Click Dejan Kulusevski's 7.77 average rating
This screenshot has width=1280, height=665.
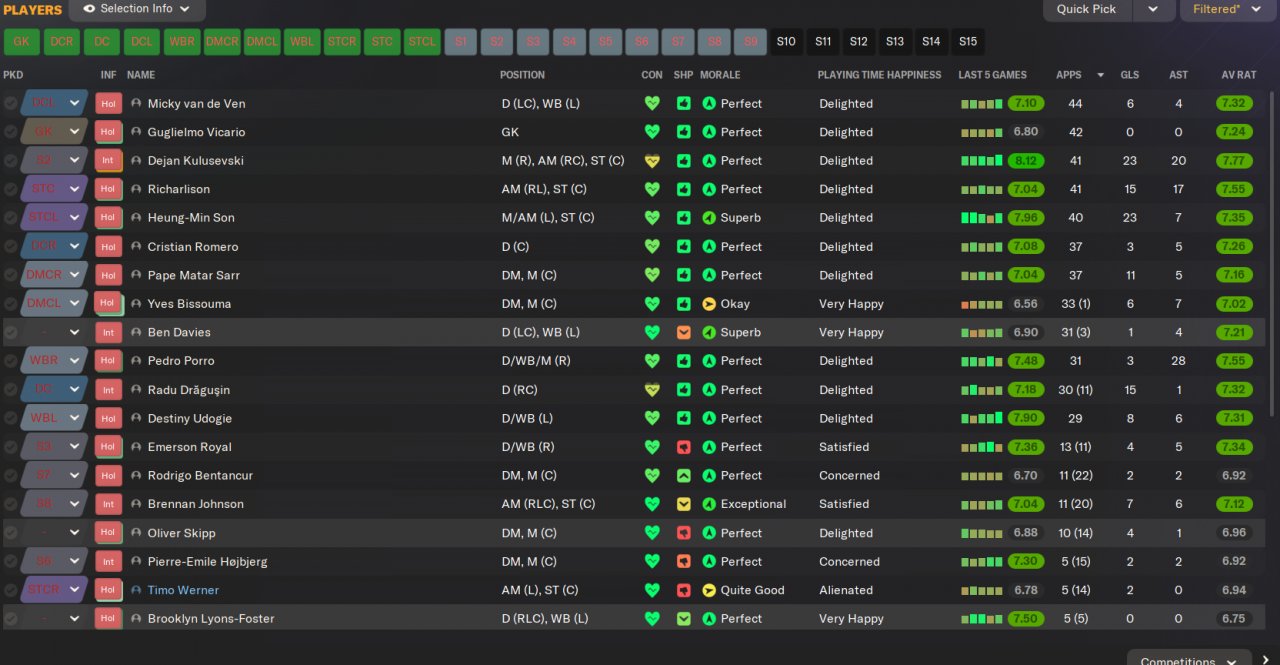point(1234,160)
